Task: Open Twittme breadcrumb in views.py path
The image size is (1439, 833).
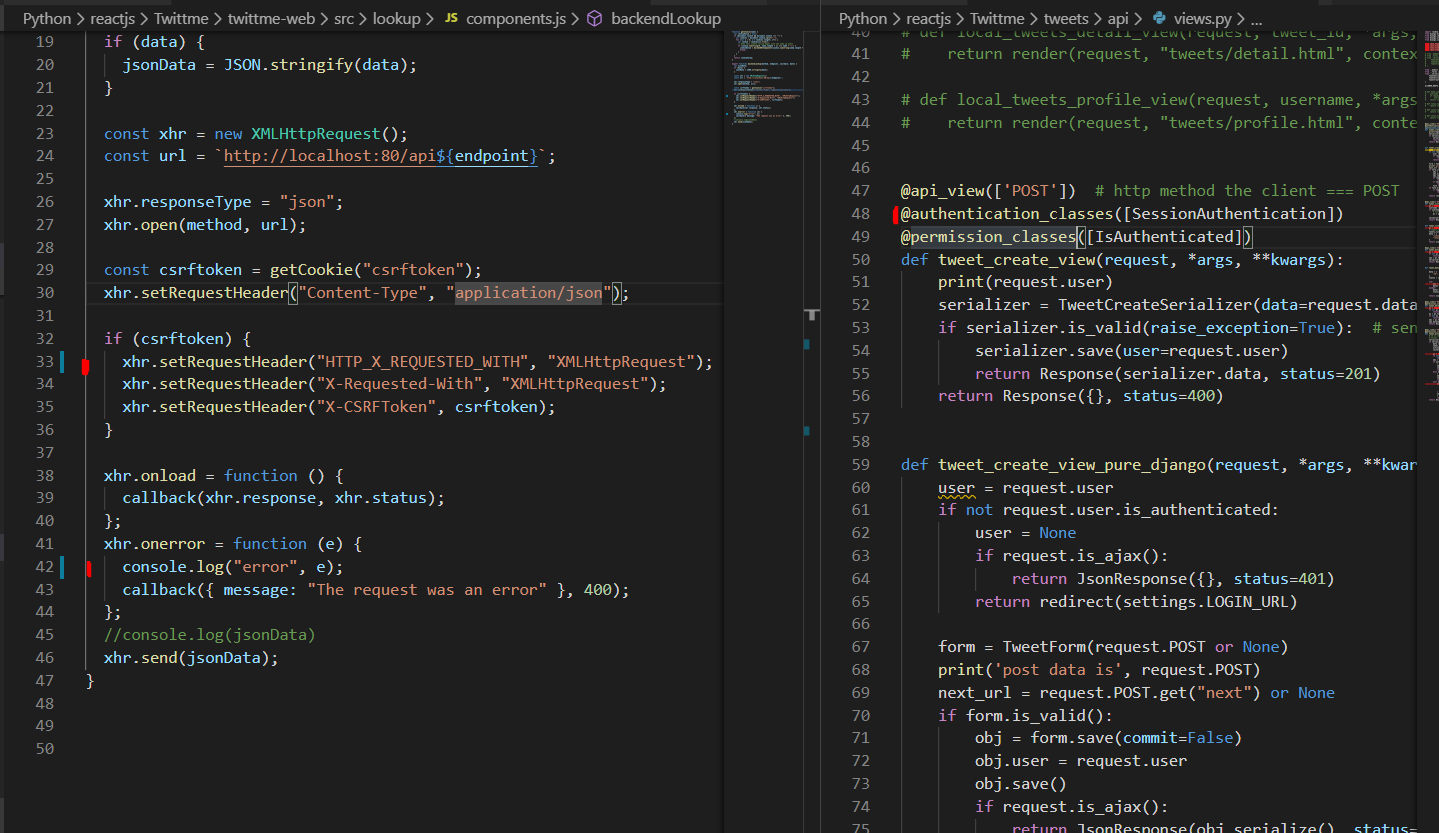Action: coord(997,18)
